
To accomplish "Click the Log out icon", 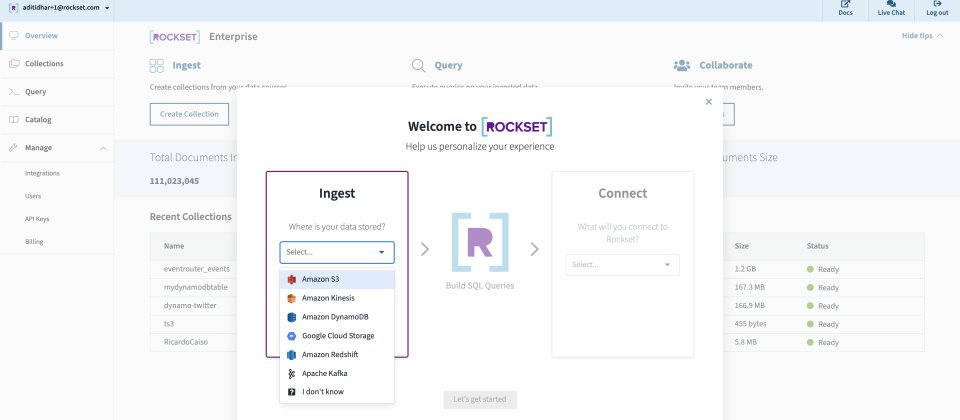I will click(937, 4).
